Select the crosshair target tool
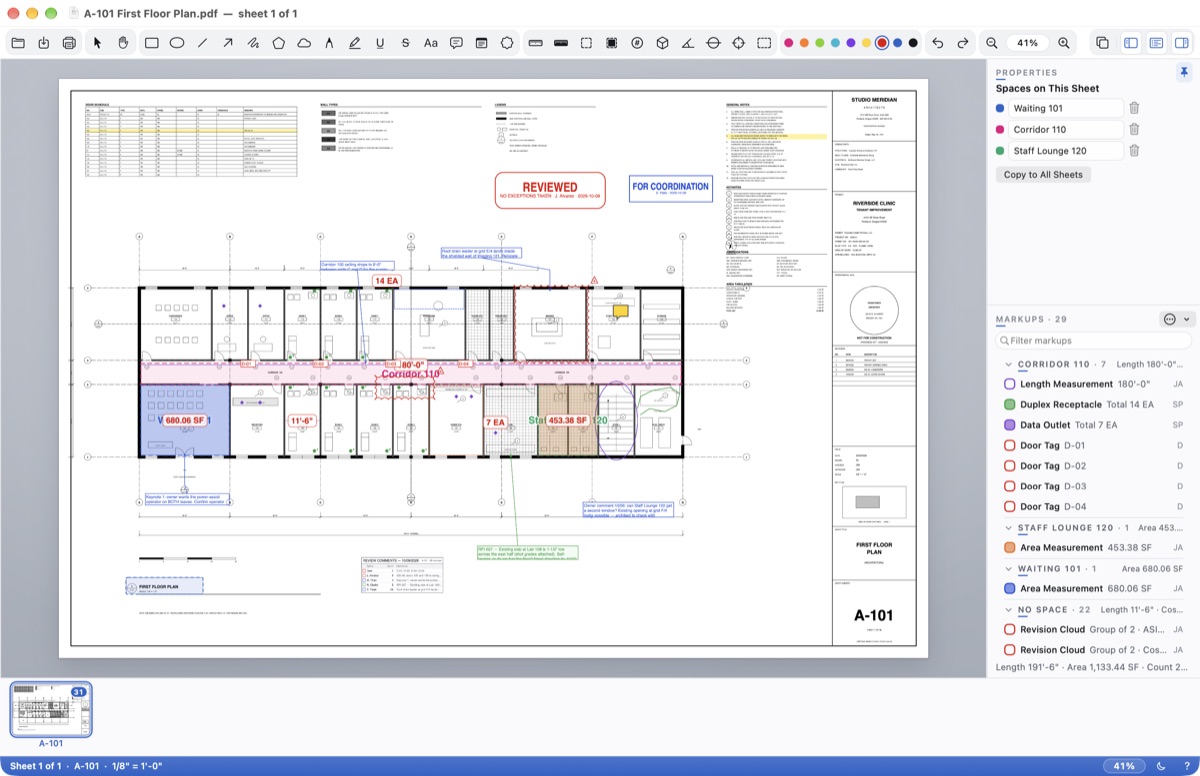Screen dimensions: 1200x776 coord(739,43)
